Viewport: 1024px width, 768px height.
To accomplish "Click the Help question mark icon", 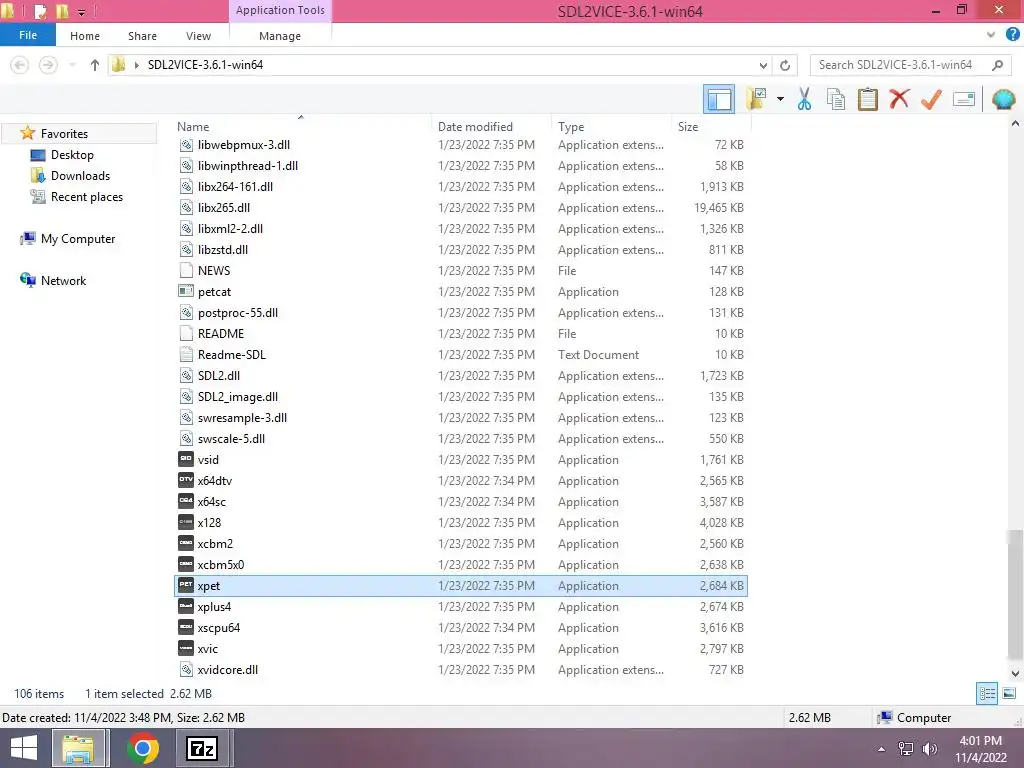I will (1012, 35).
